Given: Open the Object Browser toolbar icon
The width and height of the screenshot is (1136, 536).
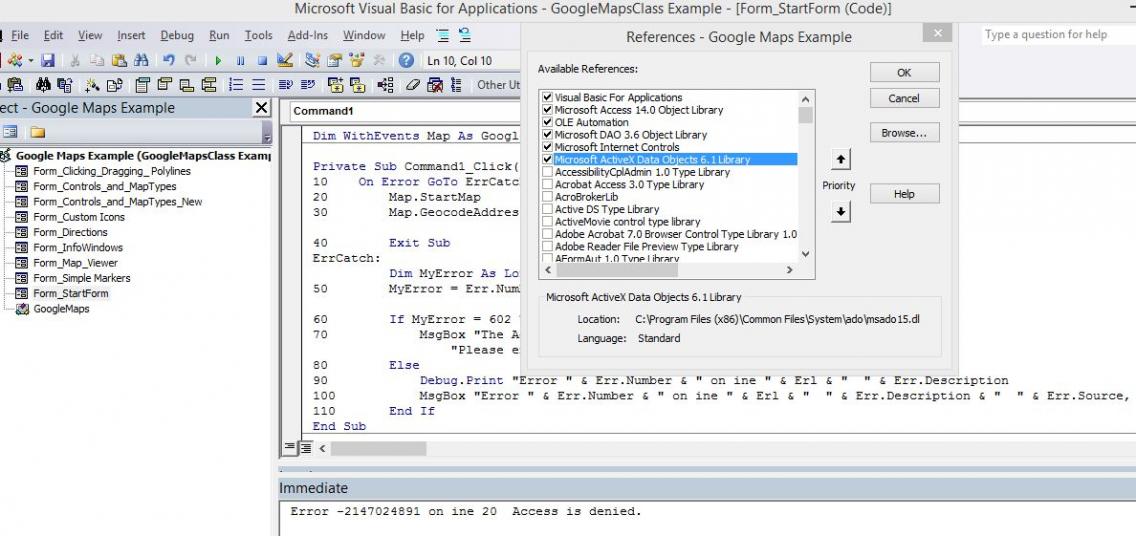Looking at the screenshot, I should pyautogui.click(x=356, y=61).
